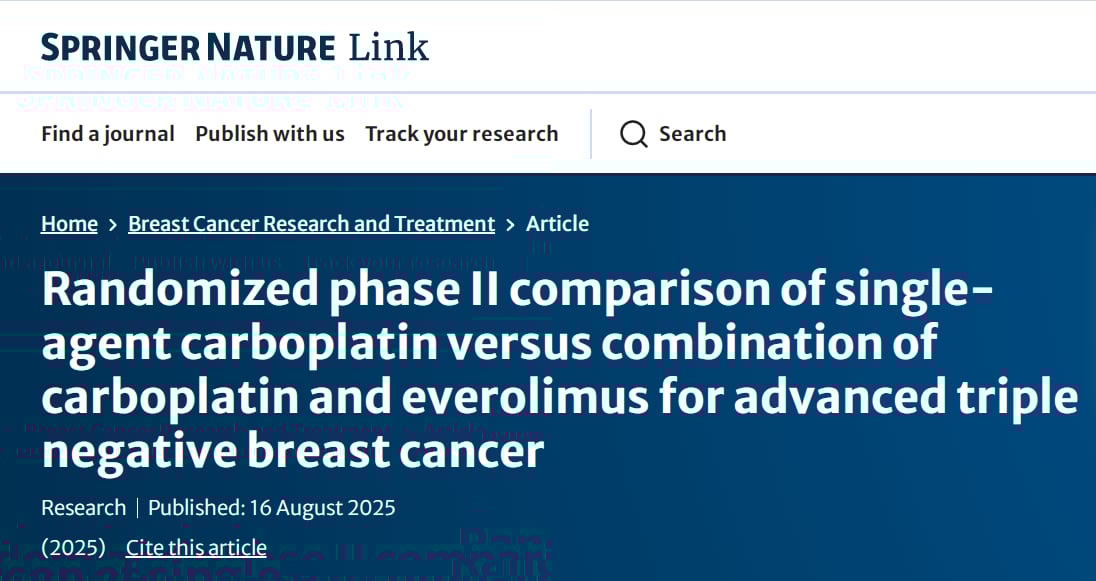This screenshot has width=1096, height=581.
Task: Click the Springer Nature Link logo
Action: click(x=234, y=47)
